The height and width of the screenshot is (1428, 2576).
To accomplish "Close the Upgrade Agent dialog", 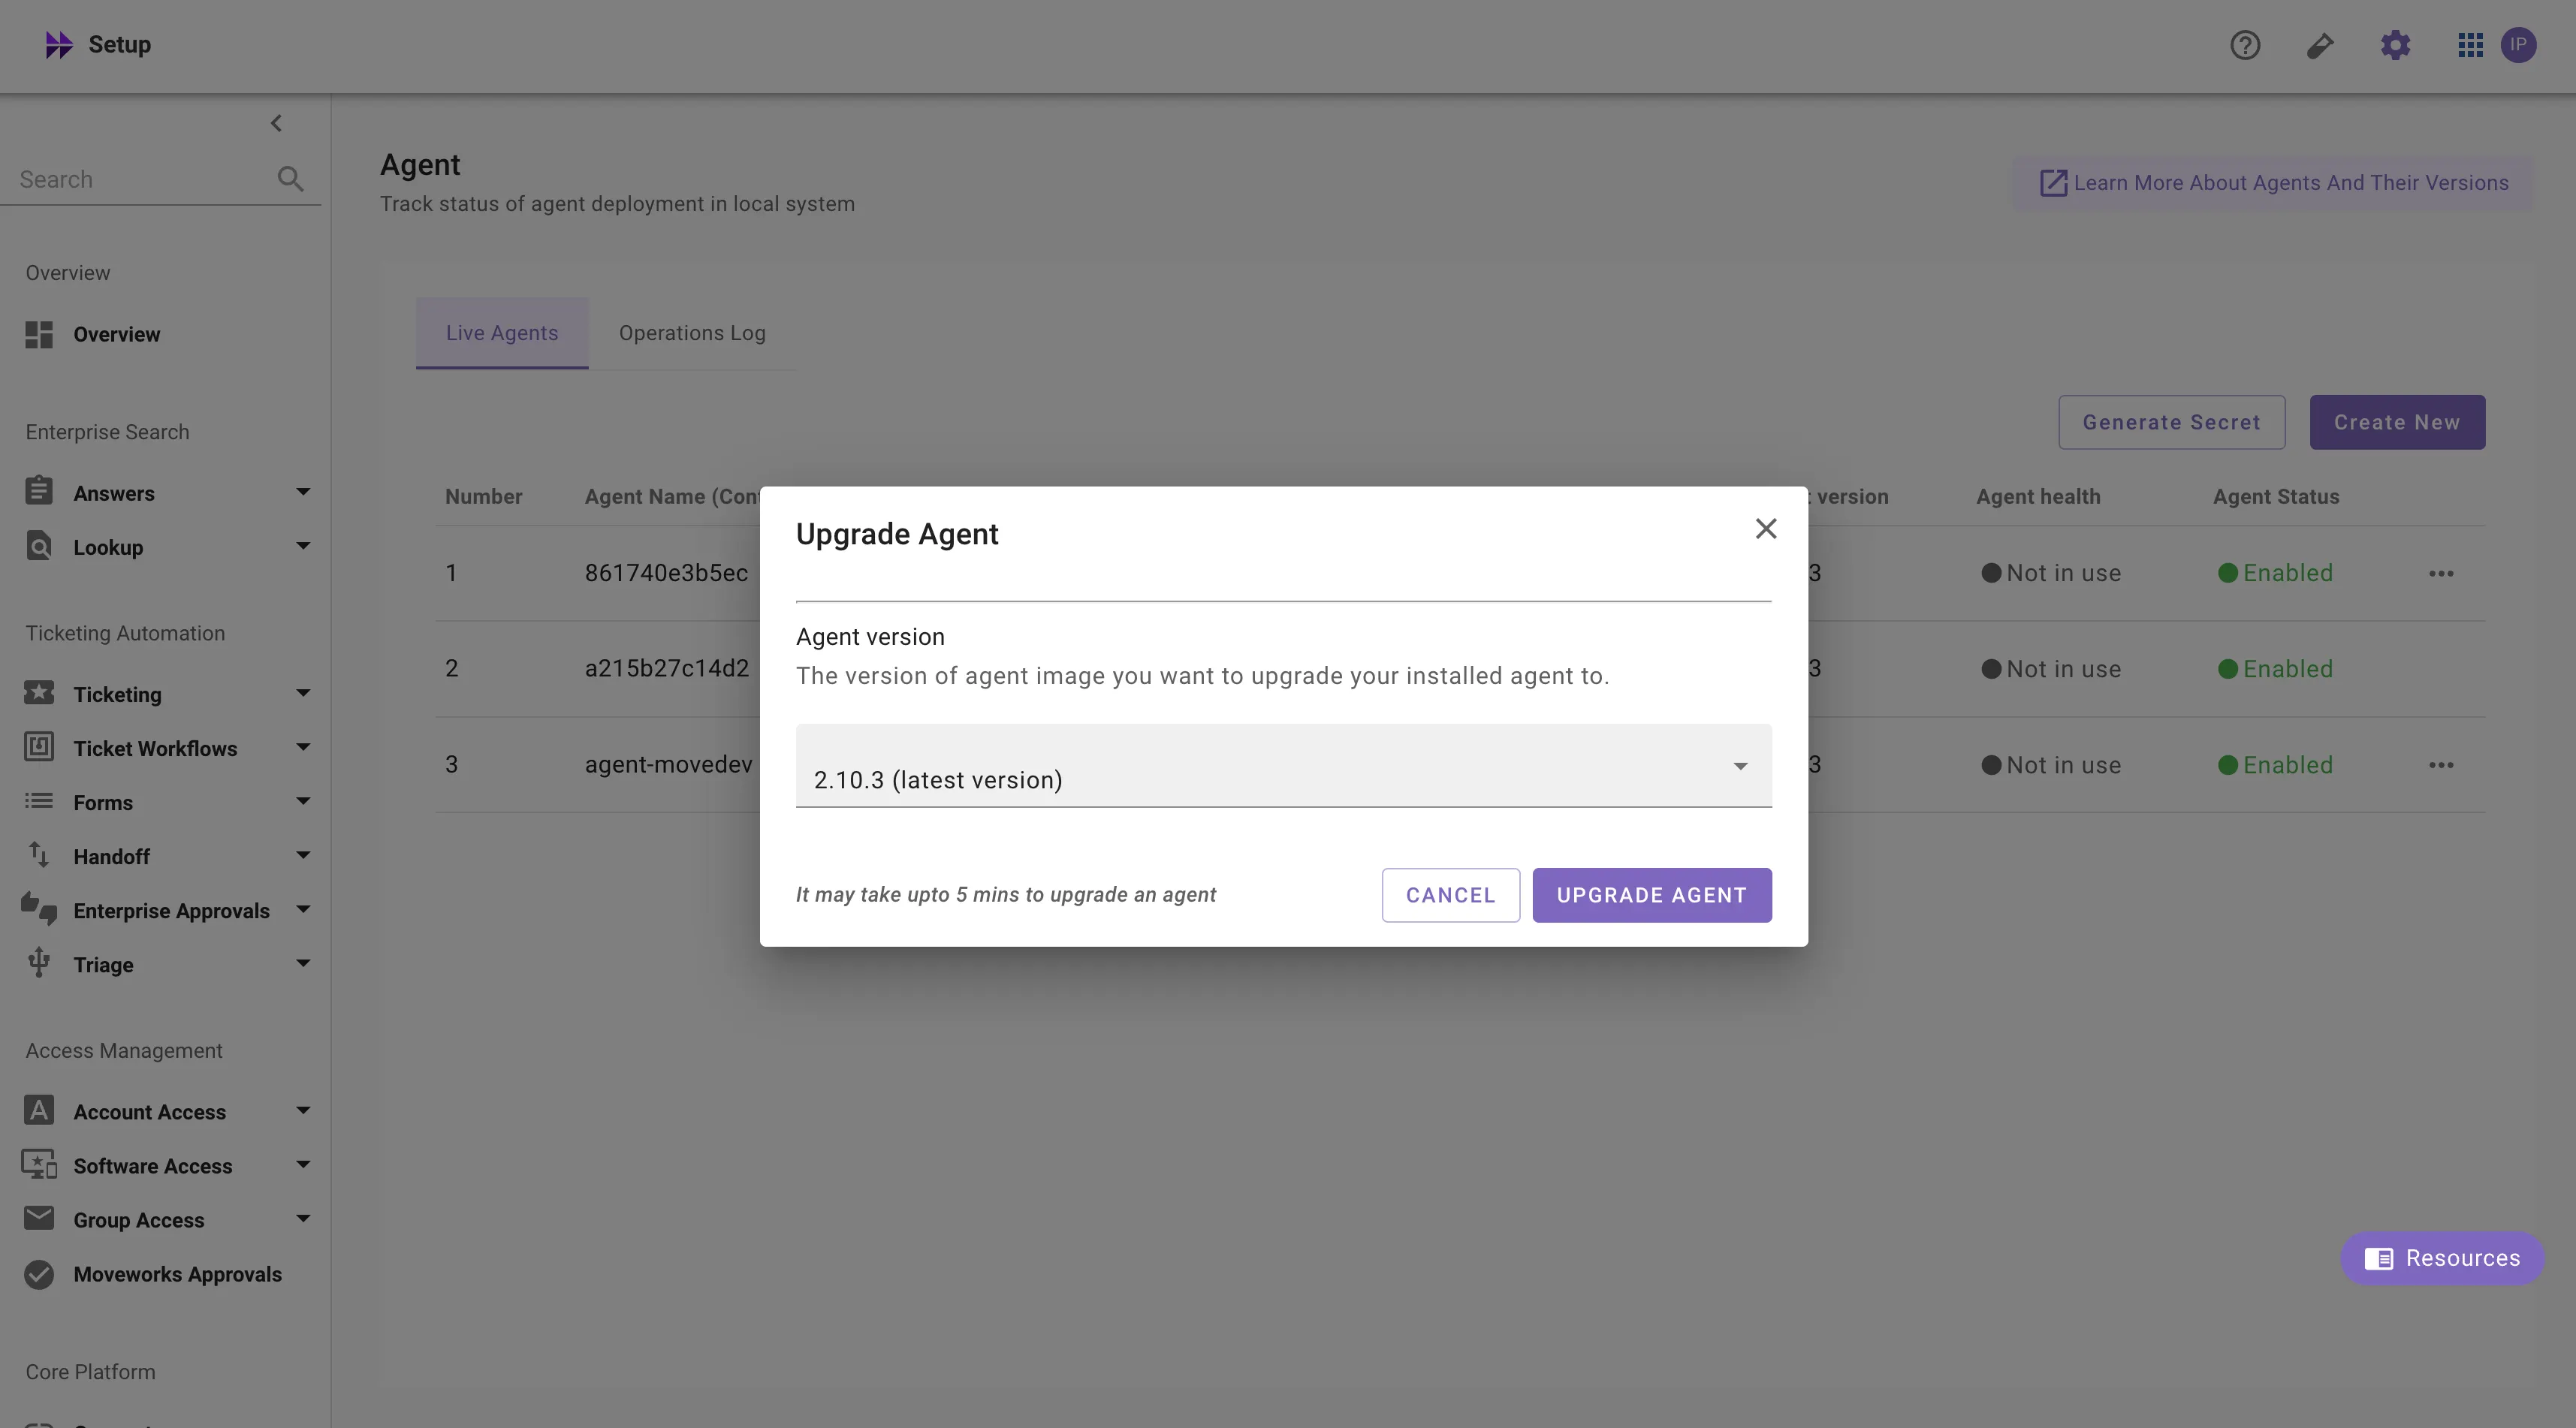I will click(1765, 529).
